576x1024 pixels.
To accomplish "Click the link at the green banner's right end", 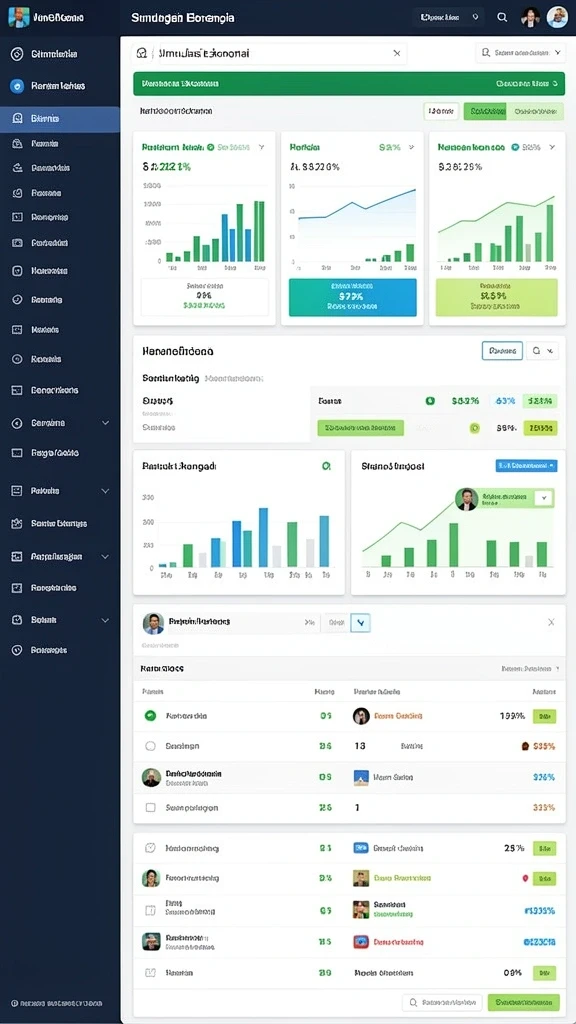I will pyautogui.click(x=526, y=84).
